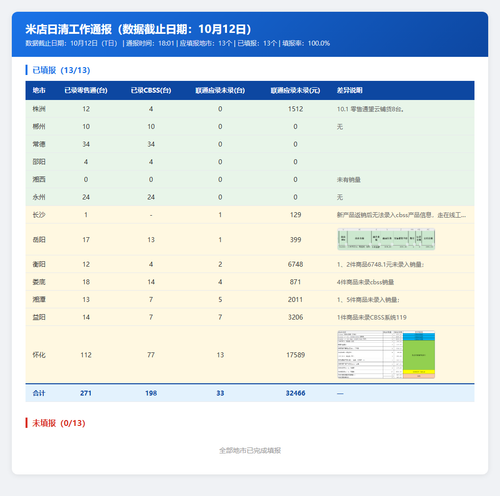This screenshot has height=496, width=500.
Task: Click the value 77 in 怀化 row
Action: [151, 355]
